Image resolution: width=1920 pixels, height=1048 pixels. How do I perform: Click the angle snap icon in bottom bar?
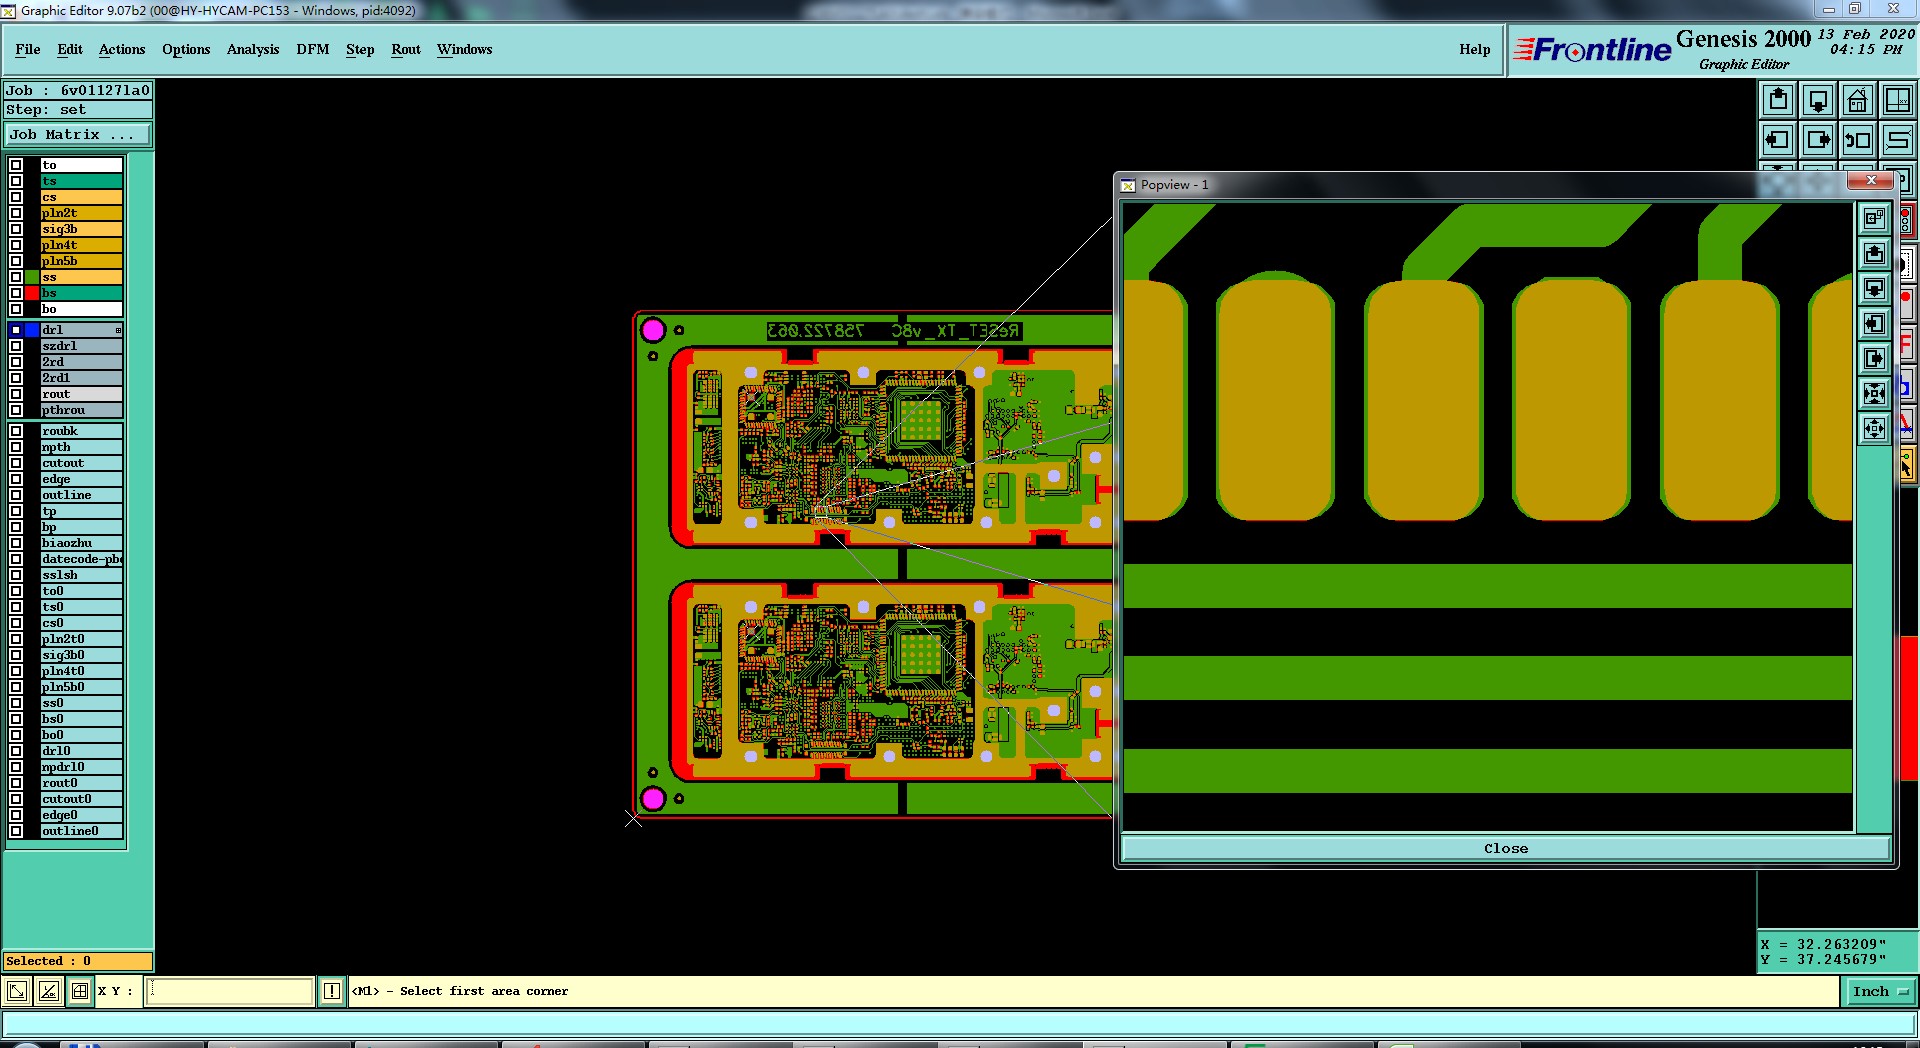pyautogui.click(x=48, y=991)
